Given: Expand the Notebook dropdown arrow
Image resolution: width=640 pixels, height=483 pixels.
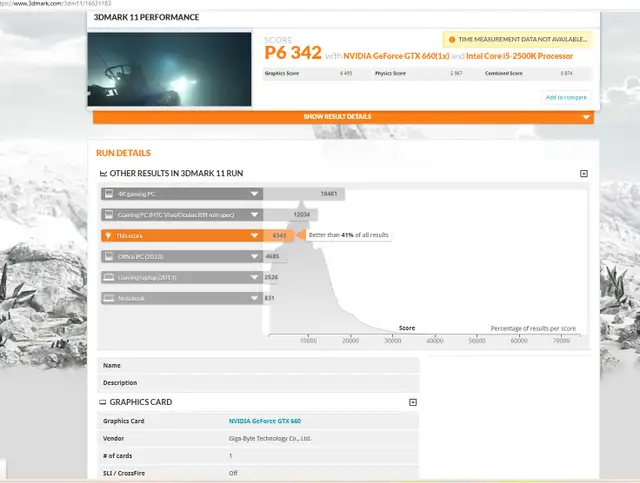Looking at the screenshot, I should point(254,298).
